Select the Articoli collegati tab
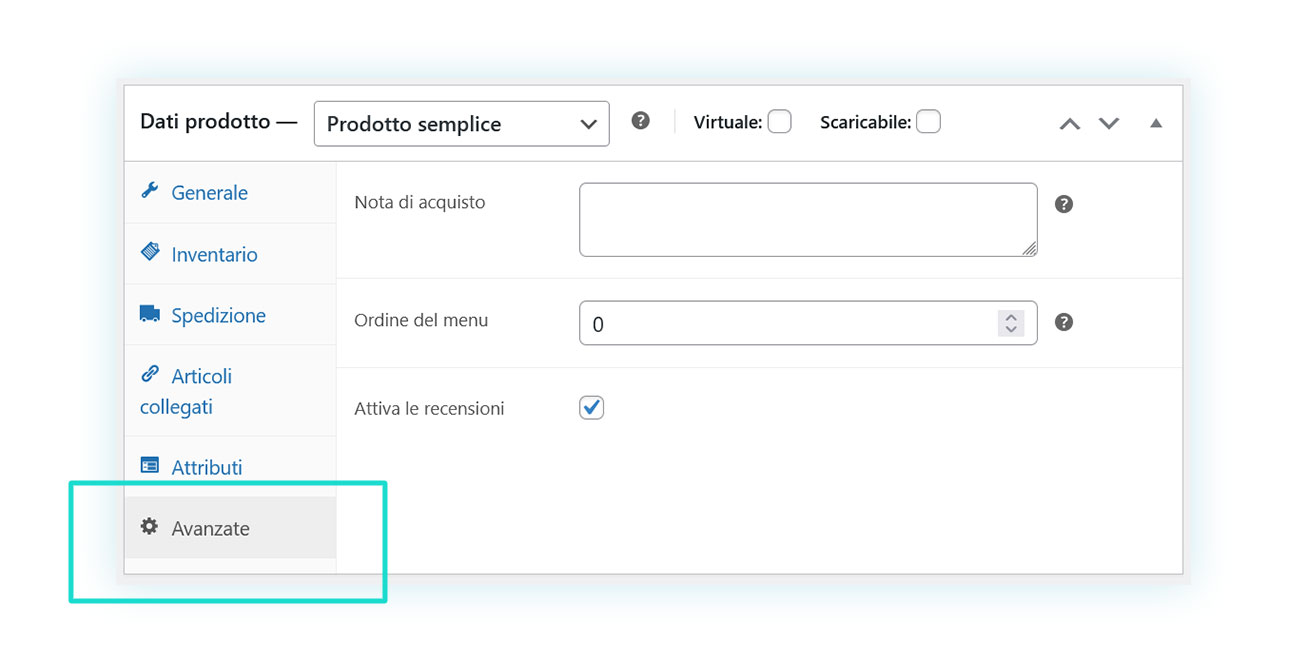The height and width of the screenshot is (654, 1300). coord(230,391)
